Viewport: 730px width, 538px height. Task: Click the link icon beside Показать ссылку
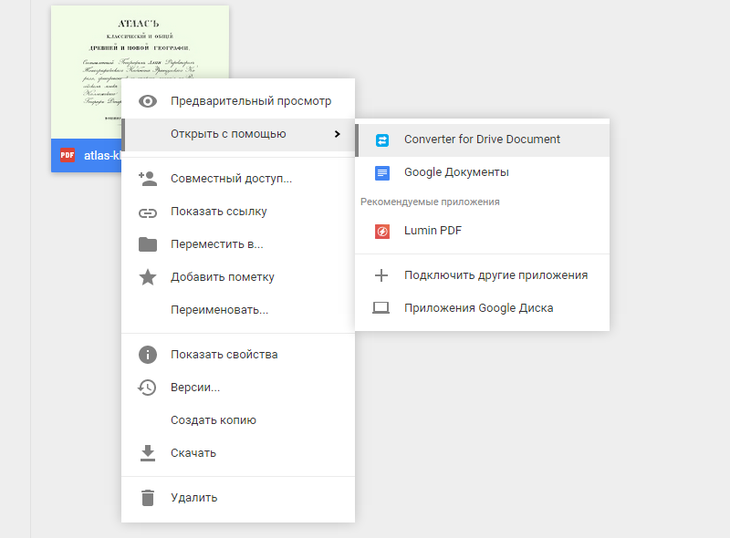point(148,212)
